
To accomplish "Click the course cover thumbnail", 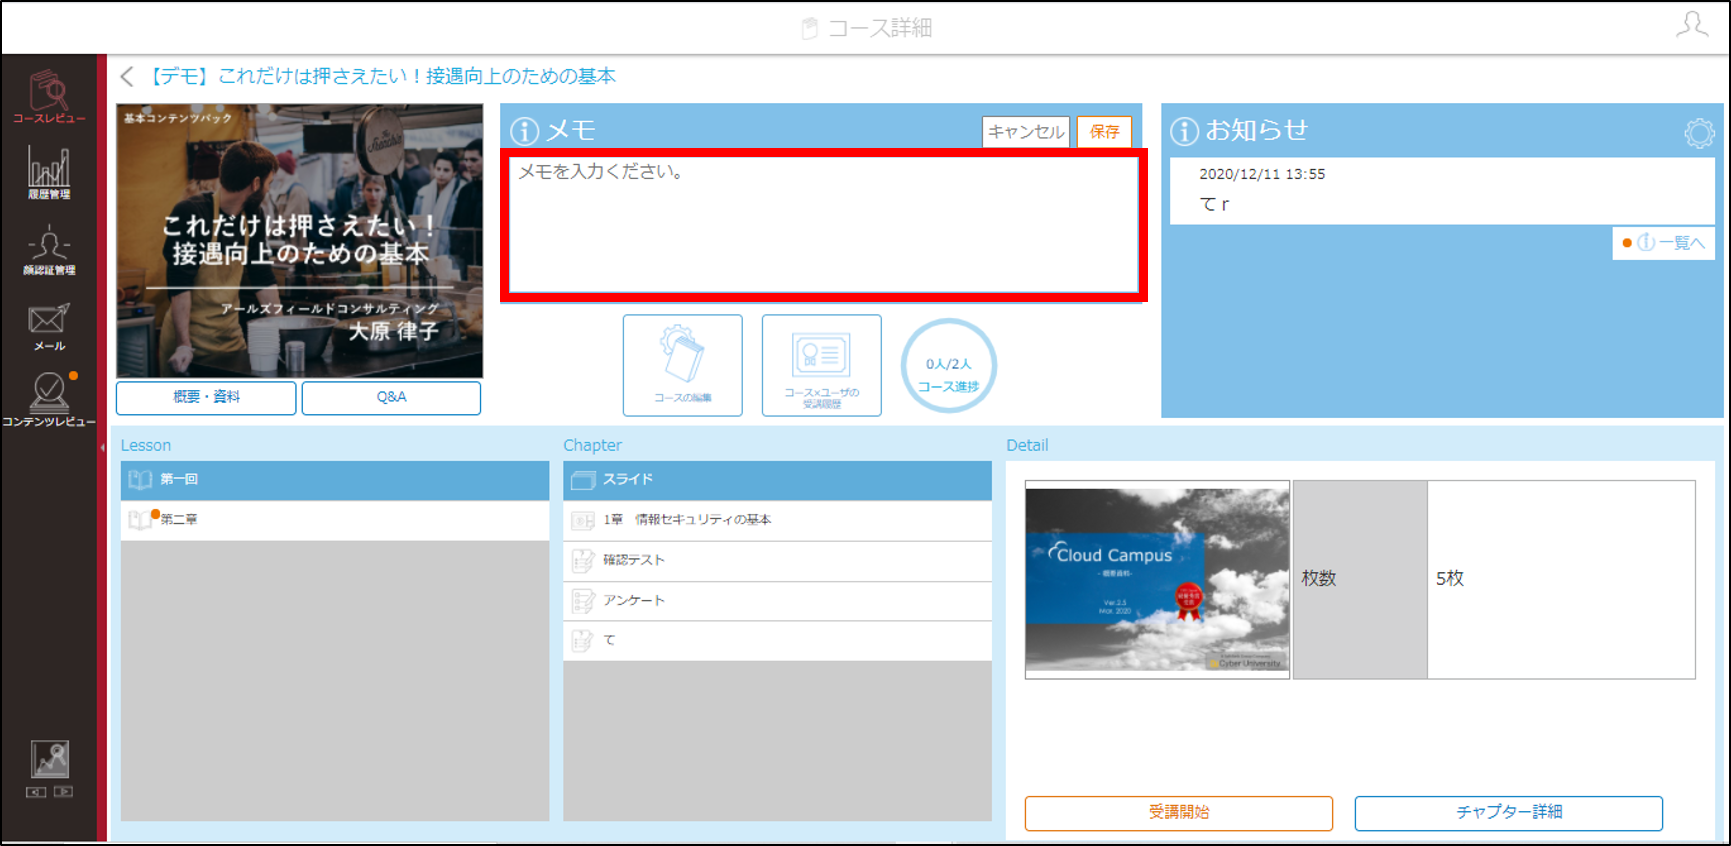I will pyautogui.click(x=300, y=241).
